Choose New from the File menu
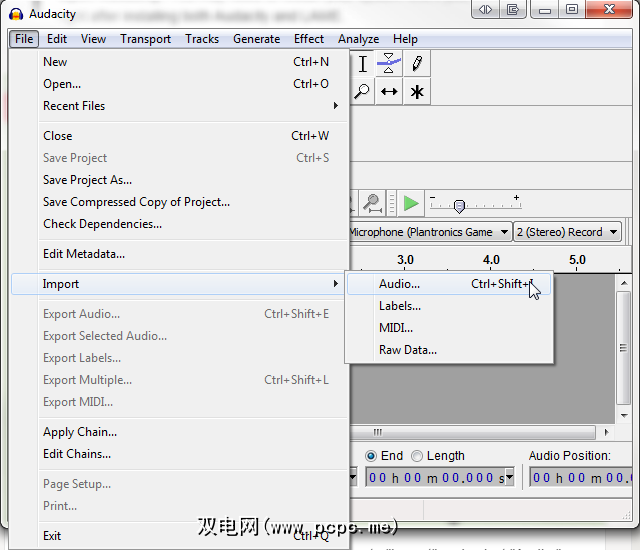640x550 pixels. [180, 62]
